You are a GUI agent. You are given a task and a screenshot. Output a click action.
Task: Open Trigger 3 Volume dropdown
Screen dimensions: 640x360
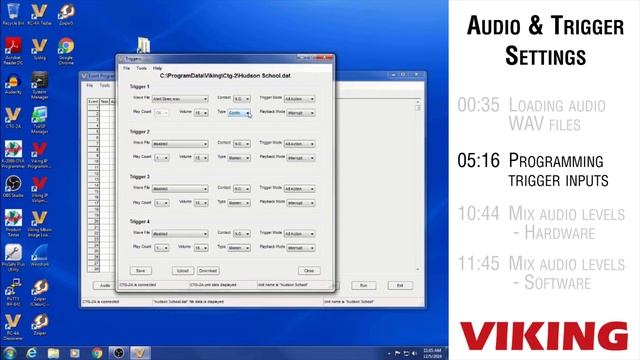point(201,203)
